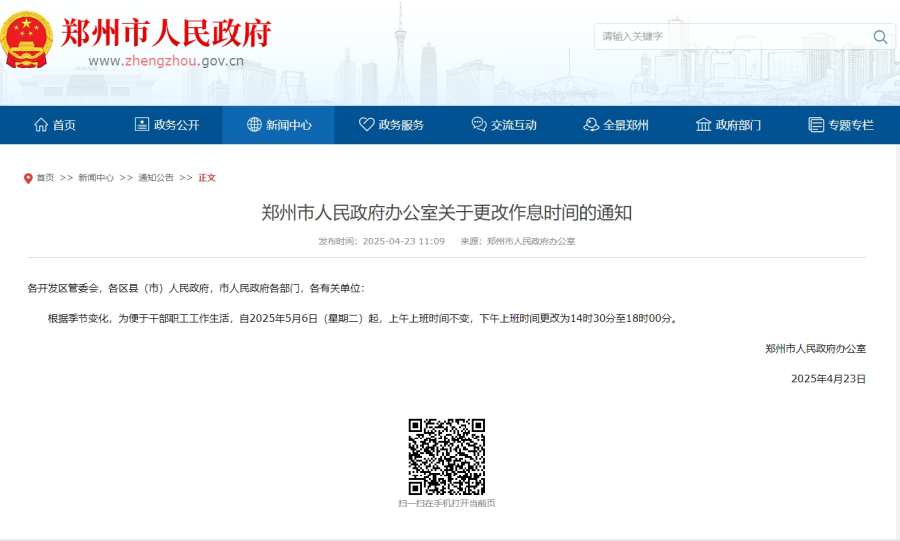
Task: Click the 专题专栏 document icon
Action: 816,125
